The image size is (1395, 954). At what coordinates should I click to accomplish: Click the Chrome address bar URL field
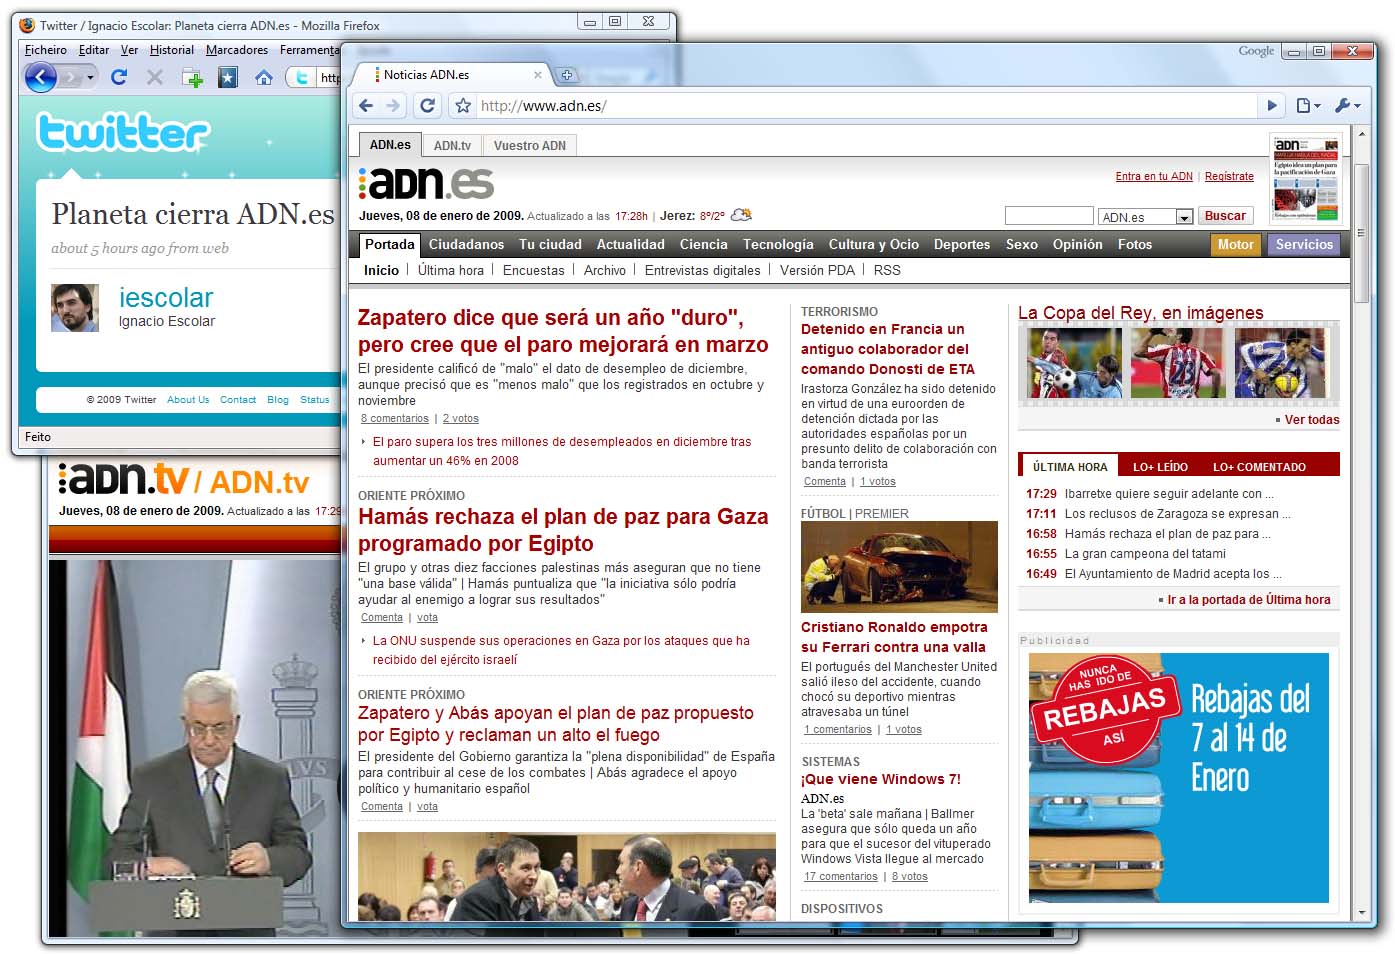[x=865, y=105]
